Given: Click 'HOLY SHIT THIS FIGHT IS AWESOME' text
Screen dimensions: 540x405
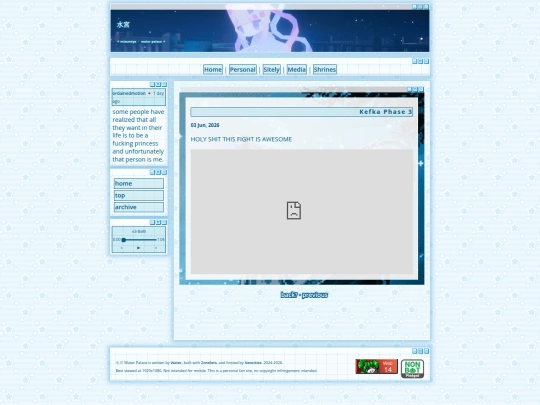Looking at the screenshot, I should pos(241,139).
